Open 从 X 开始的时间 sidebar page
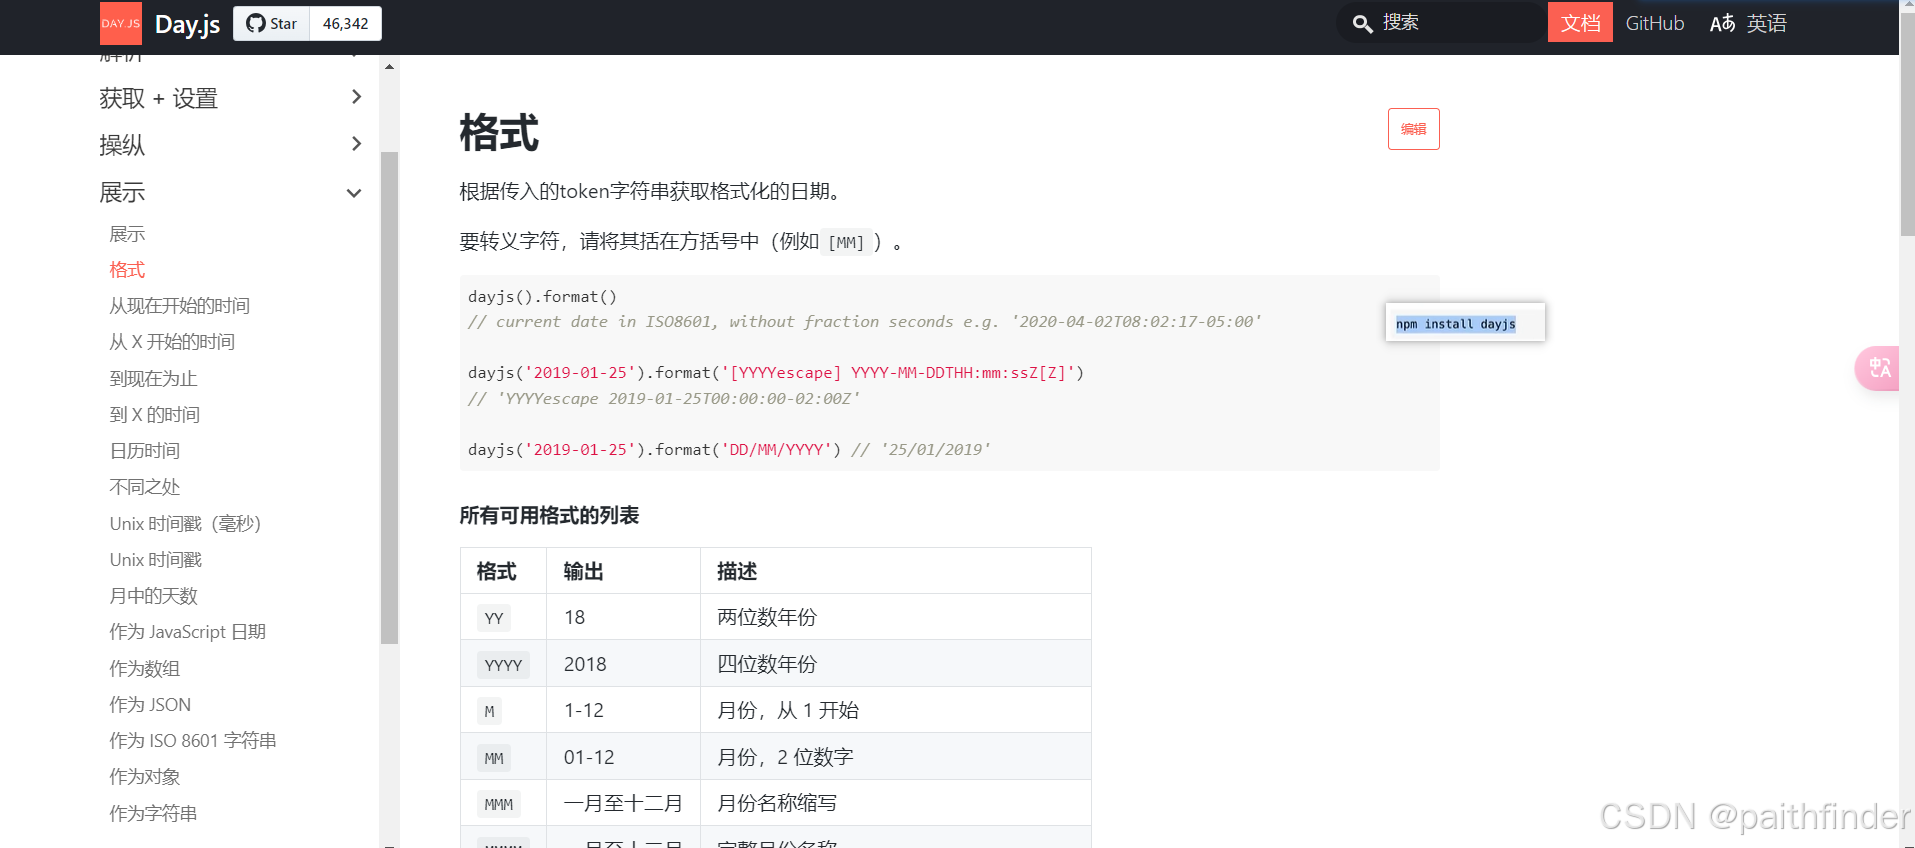Image resolution: width=1915 pixels, height=848 pixels. [x=172, y=342]
